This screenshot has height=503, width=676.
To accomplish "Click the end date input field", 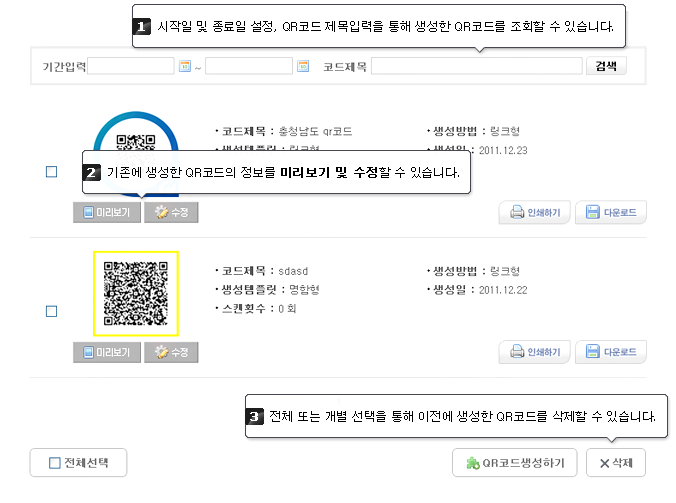I will (x=249, y=66).
